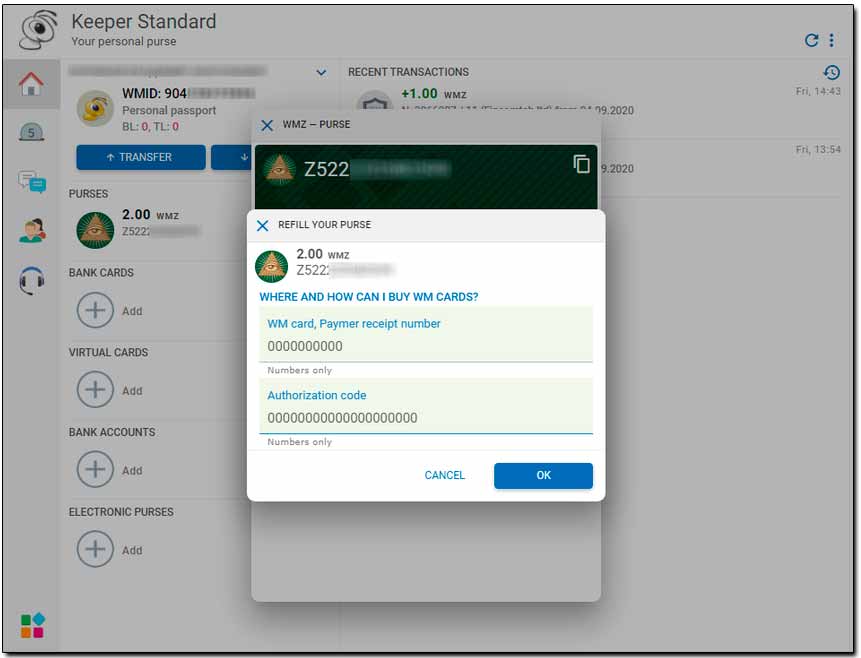Add an electronic purse
The image size is (861, 658).
(95, 549)
